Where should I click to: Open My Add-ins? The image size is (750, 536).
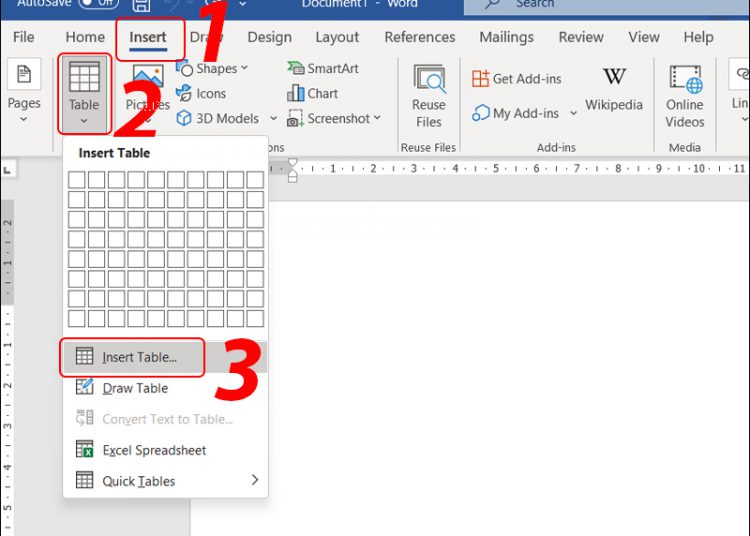tap(515, 113)
